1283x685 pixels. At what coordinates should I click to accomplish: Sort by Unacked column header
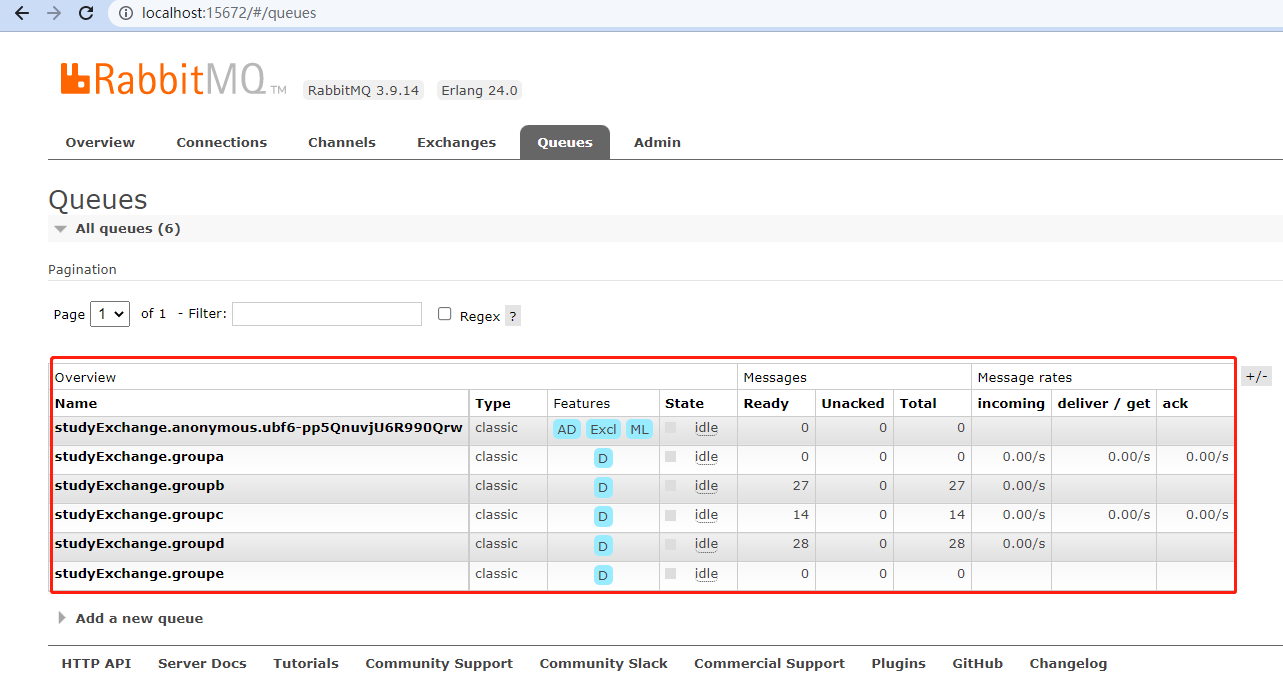tap(853, 404)
